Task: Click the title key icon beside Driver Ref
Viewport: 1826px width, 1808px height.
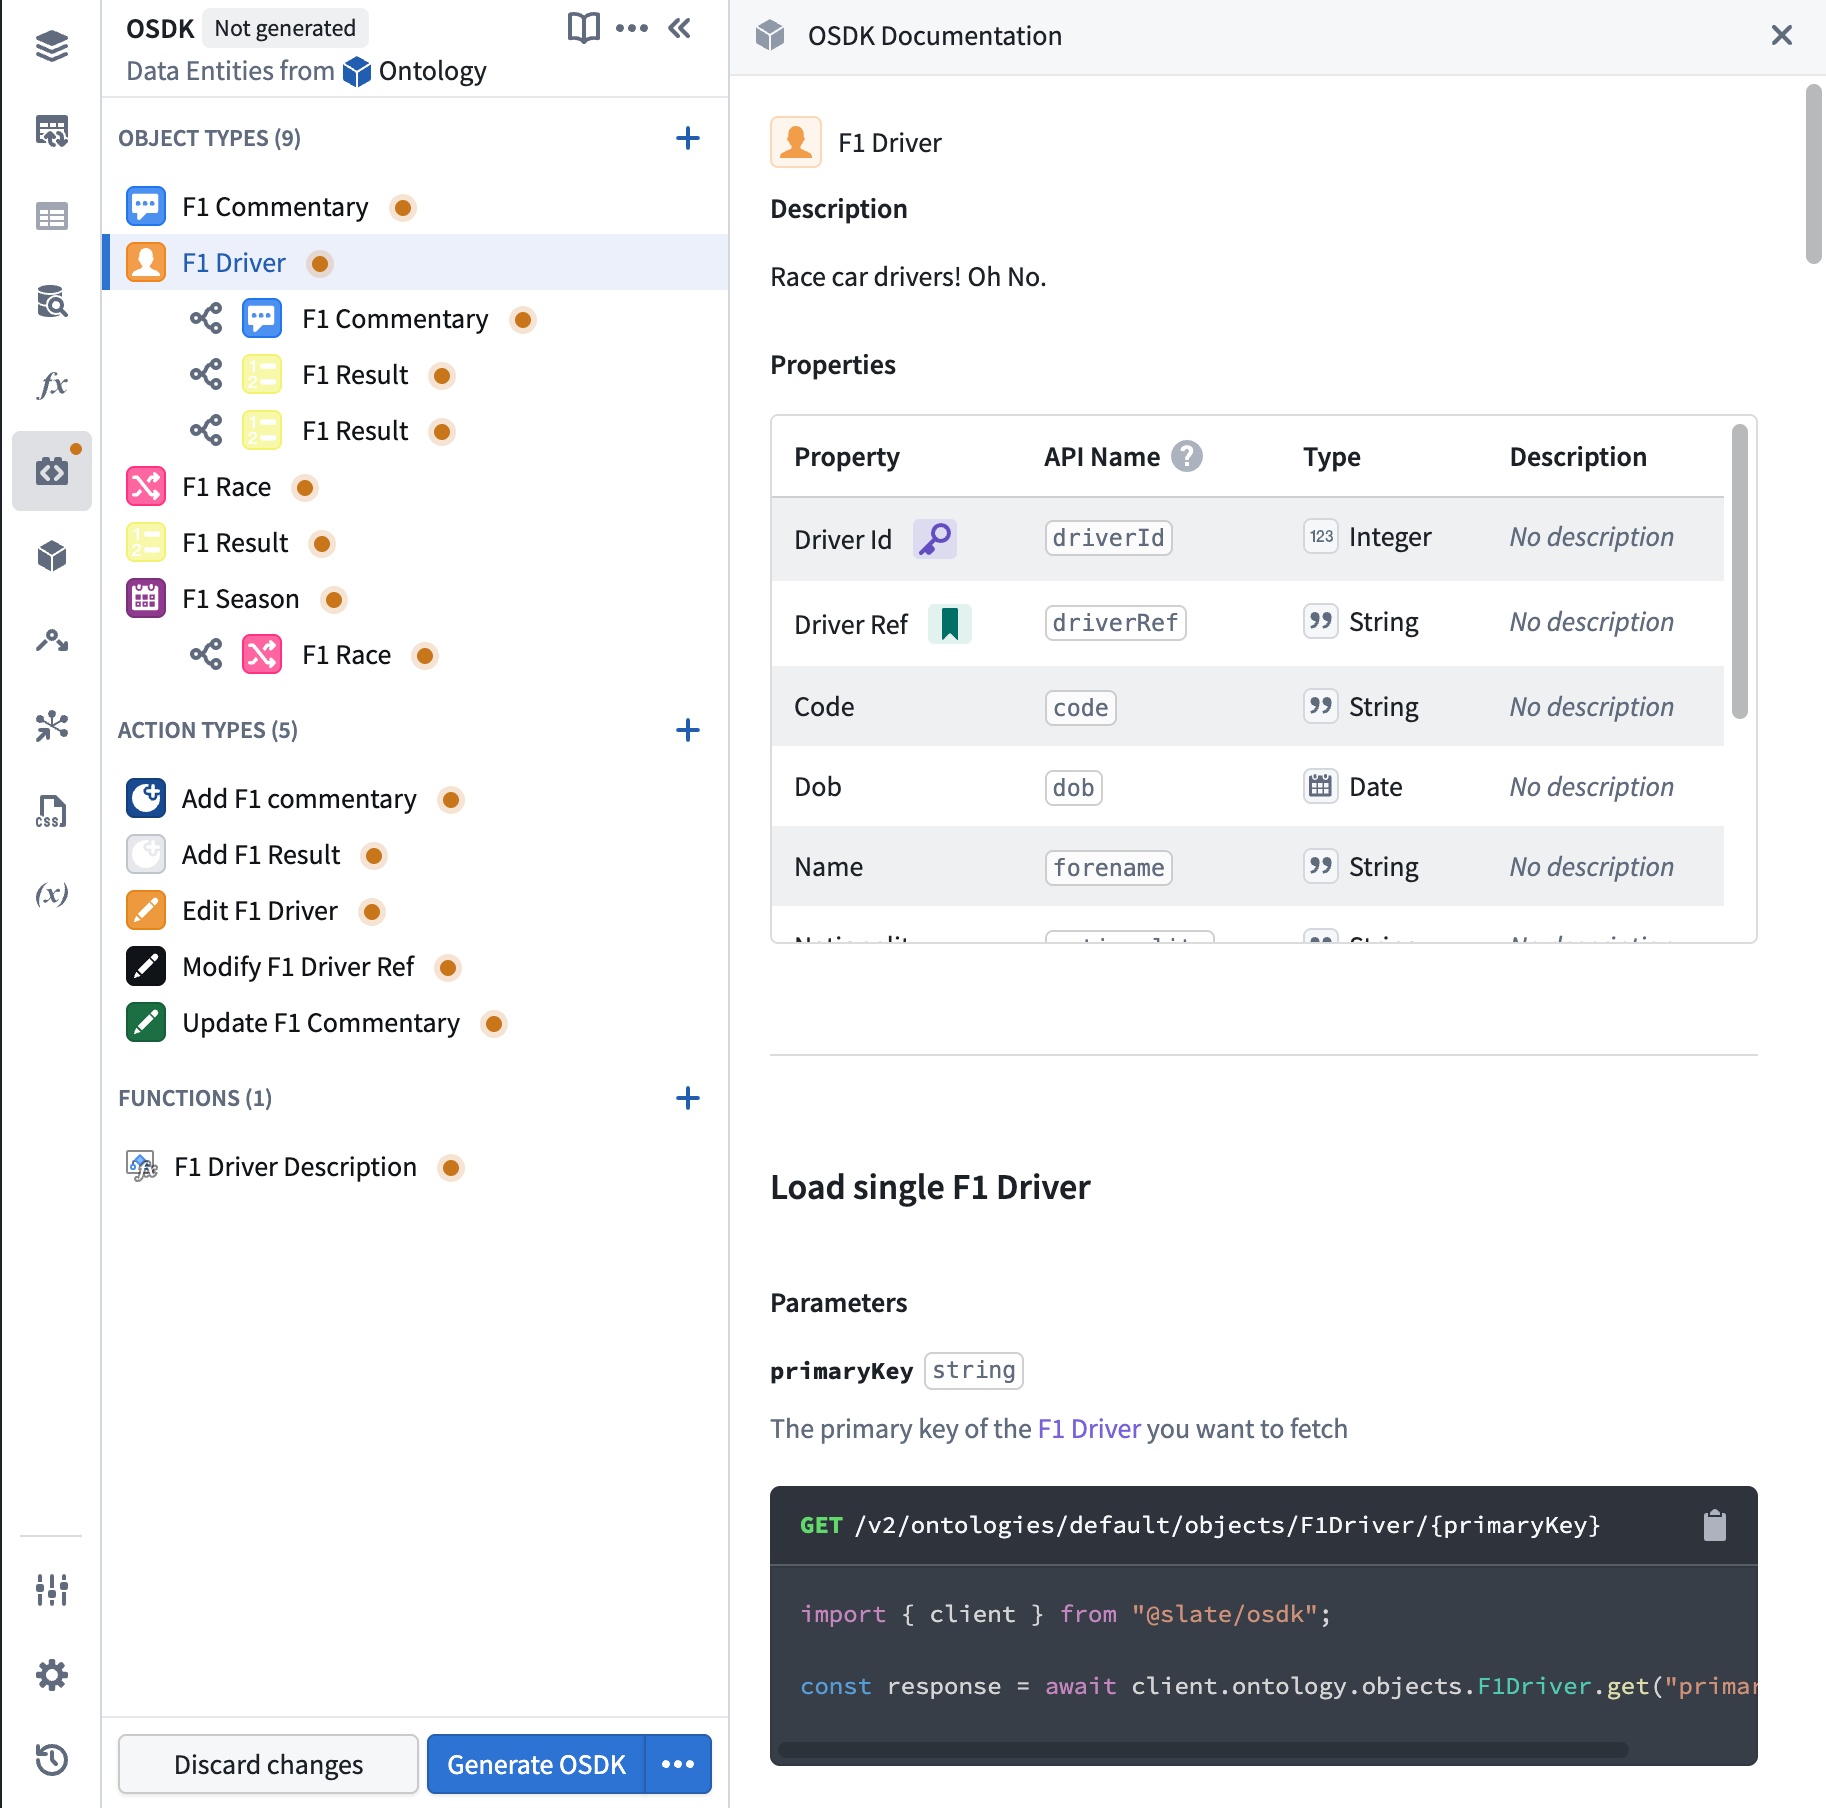Action: pos(949,623)
